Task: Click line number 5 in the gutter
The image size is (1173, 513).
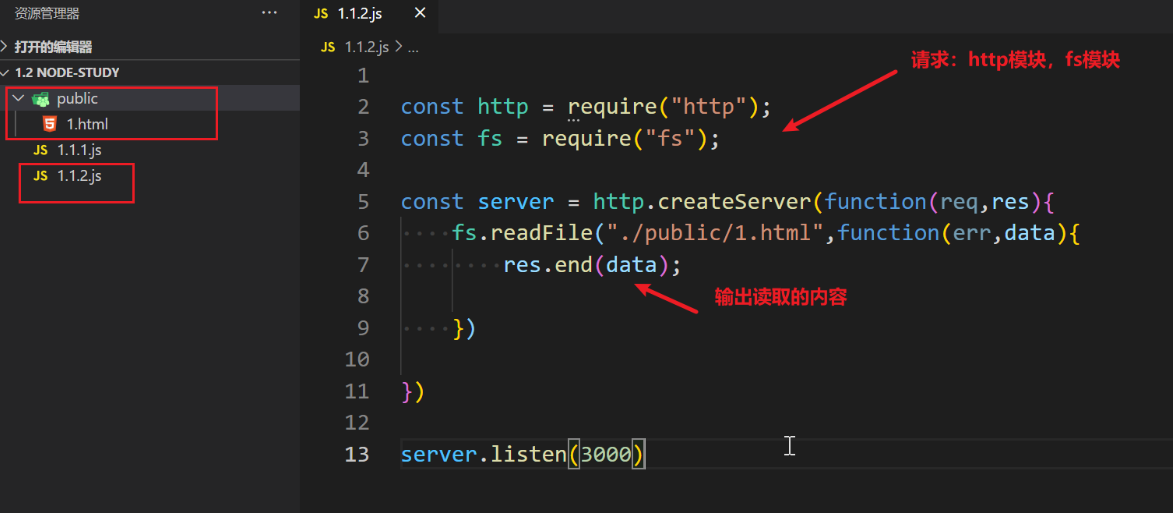Action: (362, 201)
